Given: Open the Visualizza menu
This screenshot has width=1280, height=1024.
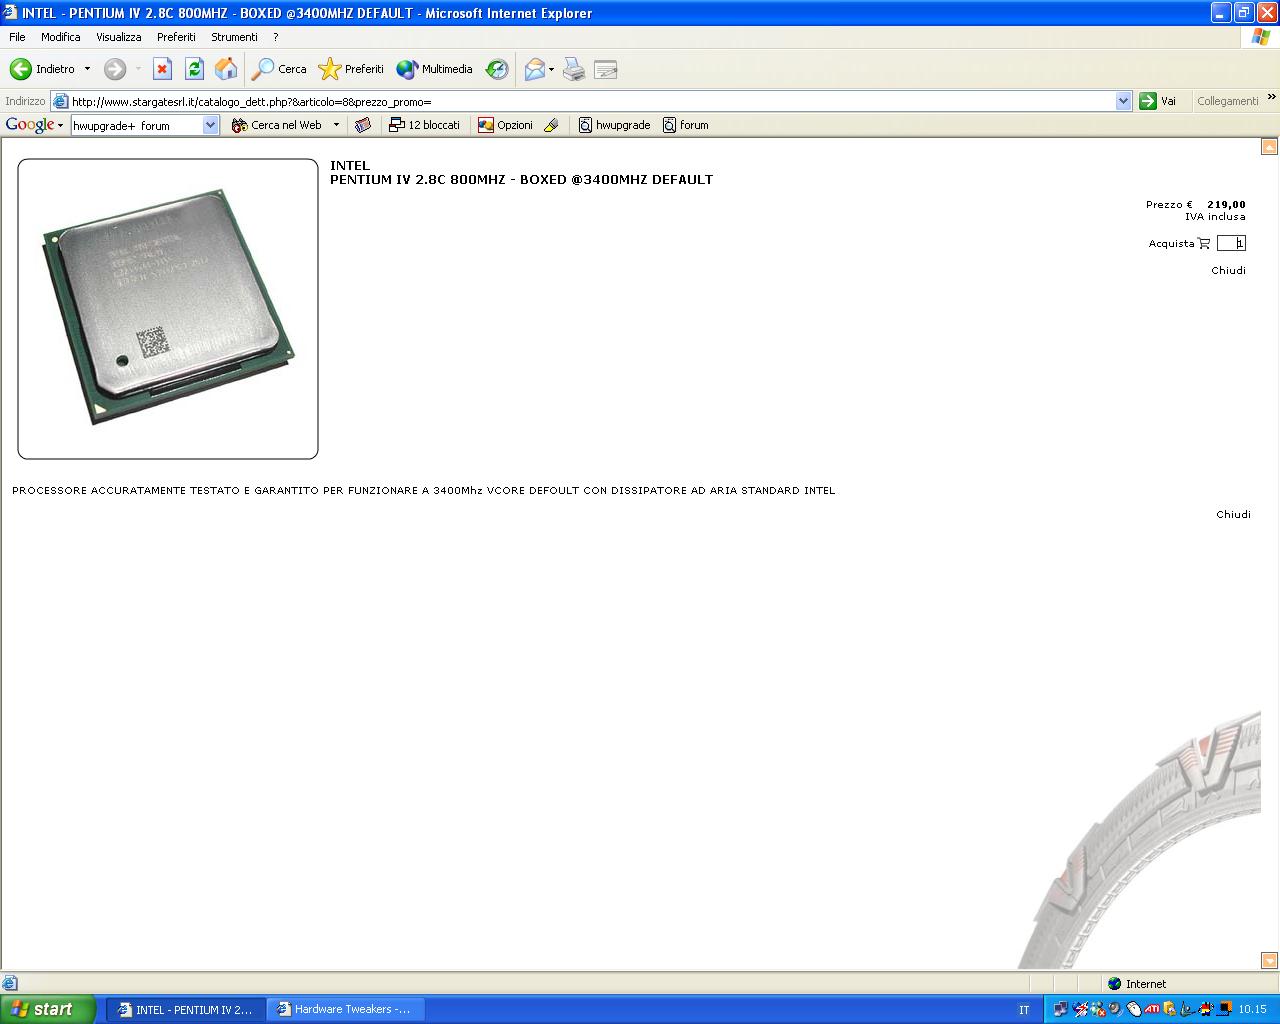Looking at the screenshot, I should point(119,37).
